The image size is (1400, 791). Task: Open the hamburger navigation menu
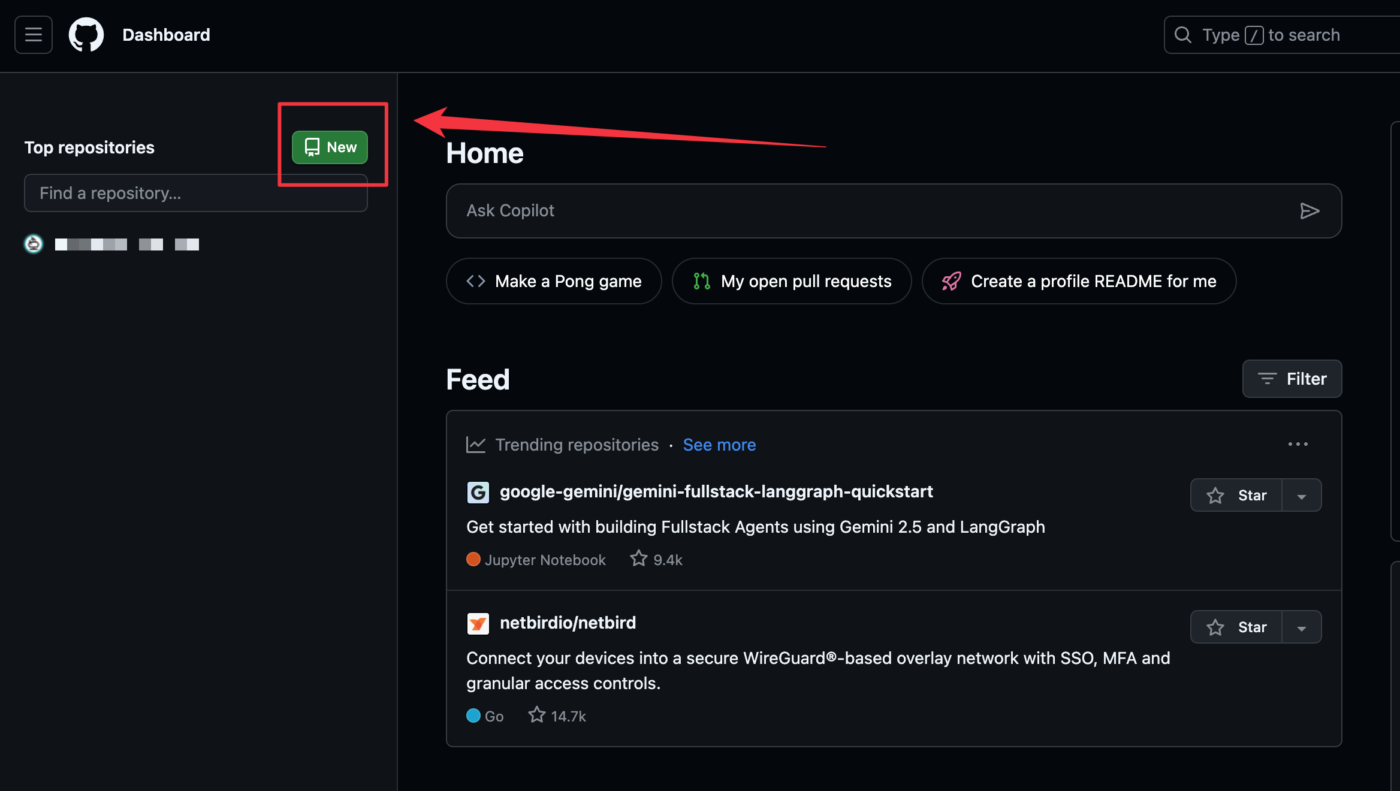coord(33,35)
